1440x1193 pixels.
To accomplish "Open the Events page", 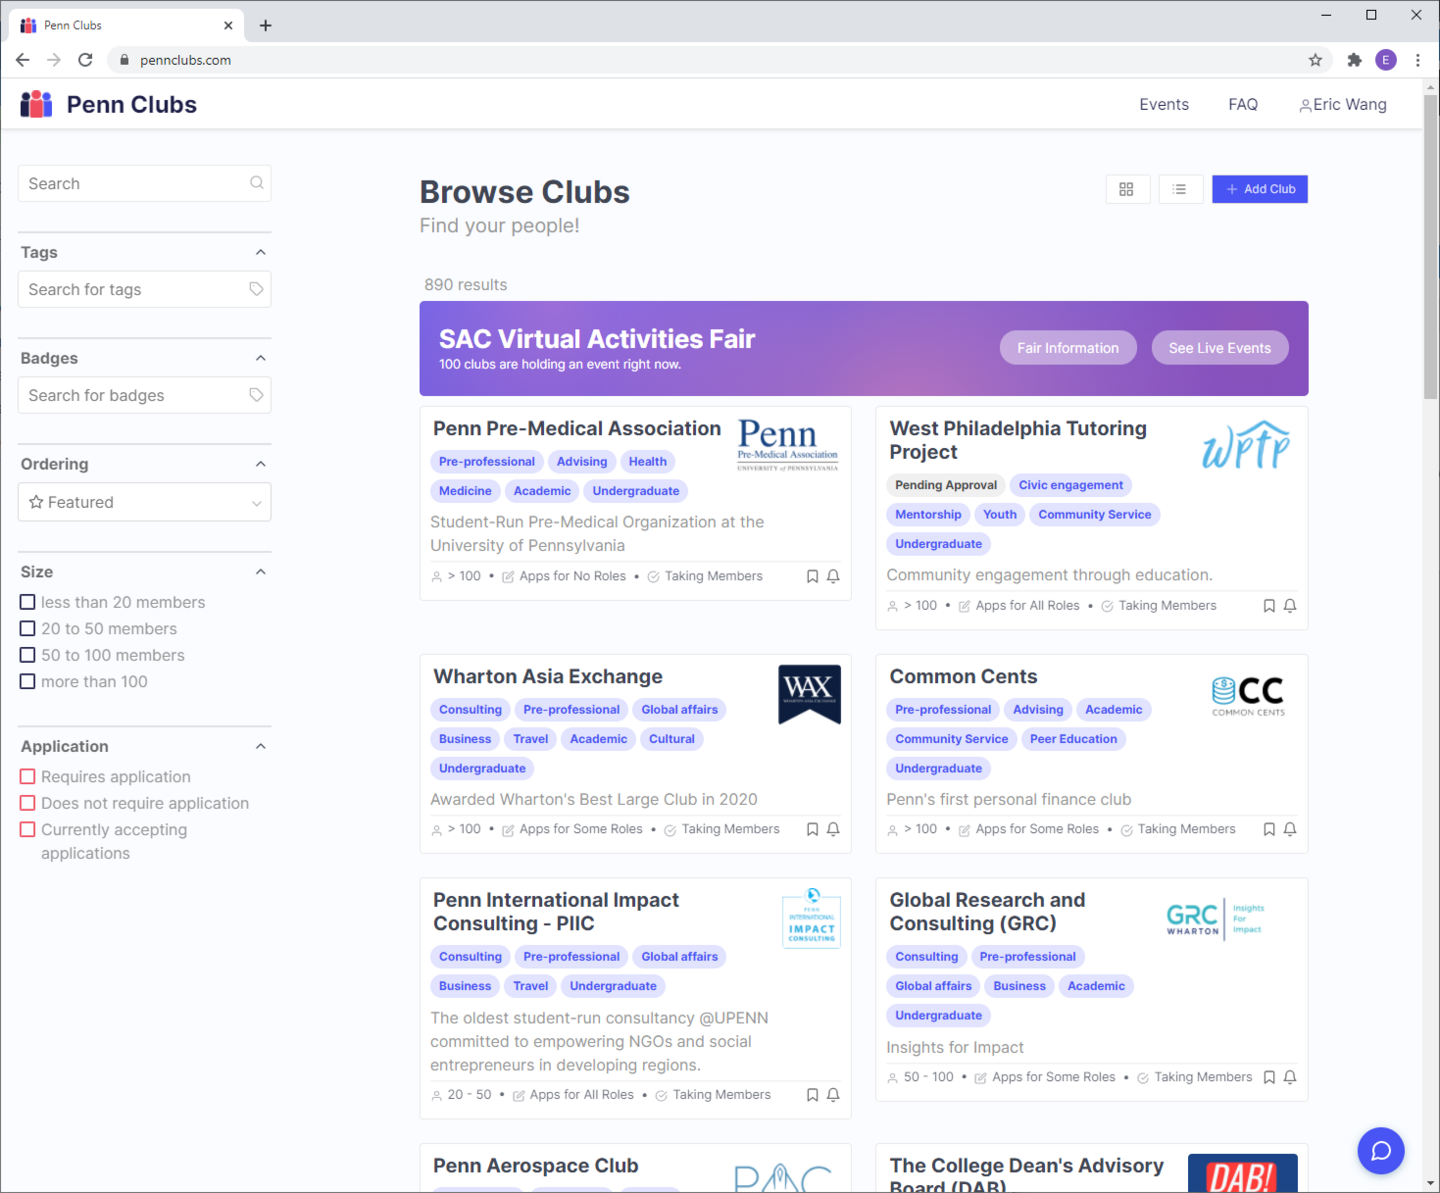I will coord(1164,104).
